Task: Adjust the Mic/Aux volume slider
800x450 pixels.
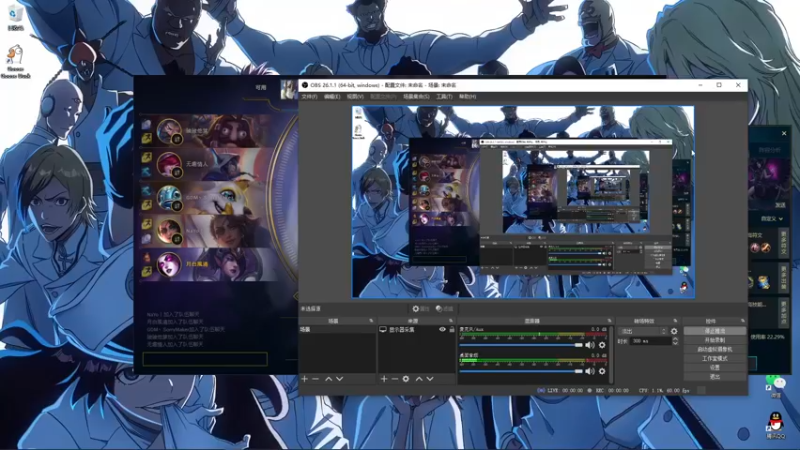Action: pyautogui.click(x=520, y=345)
